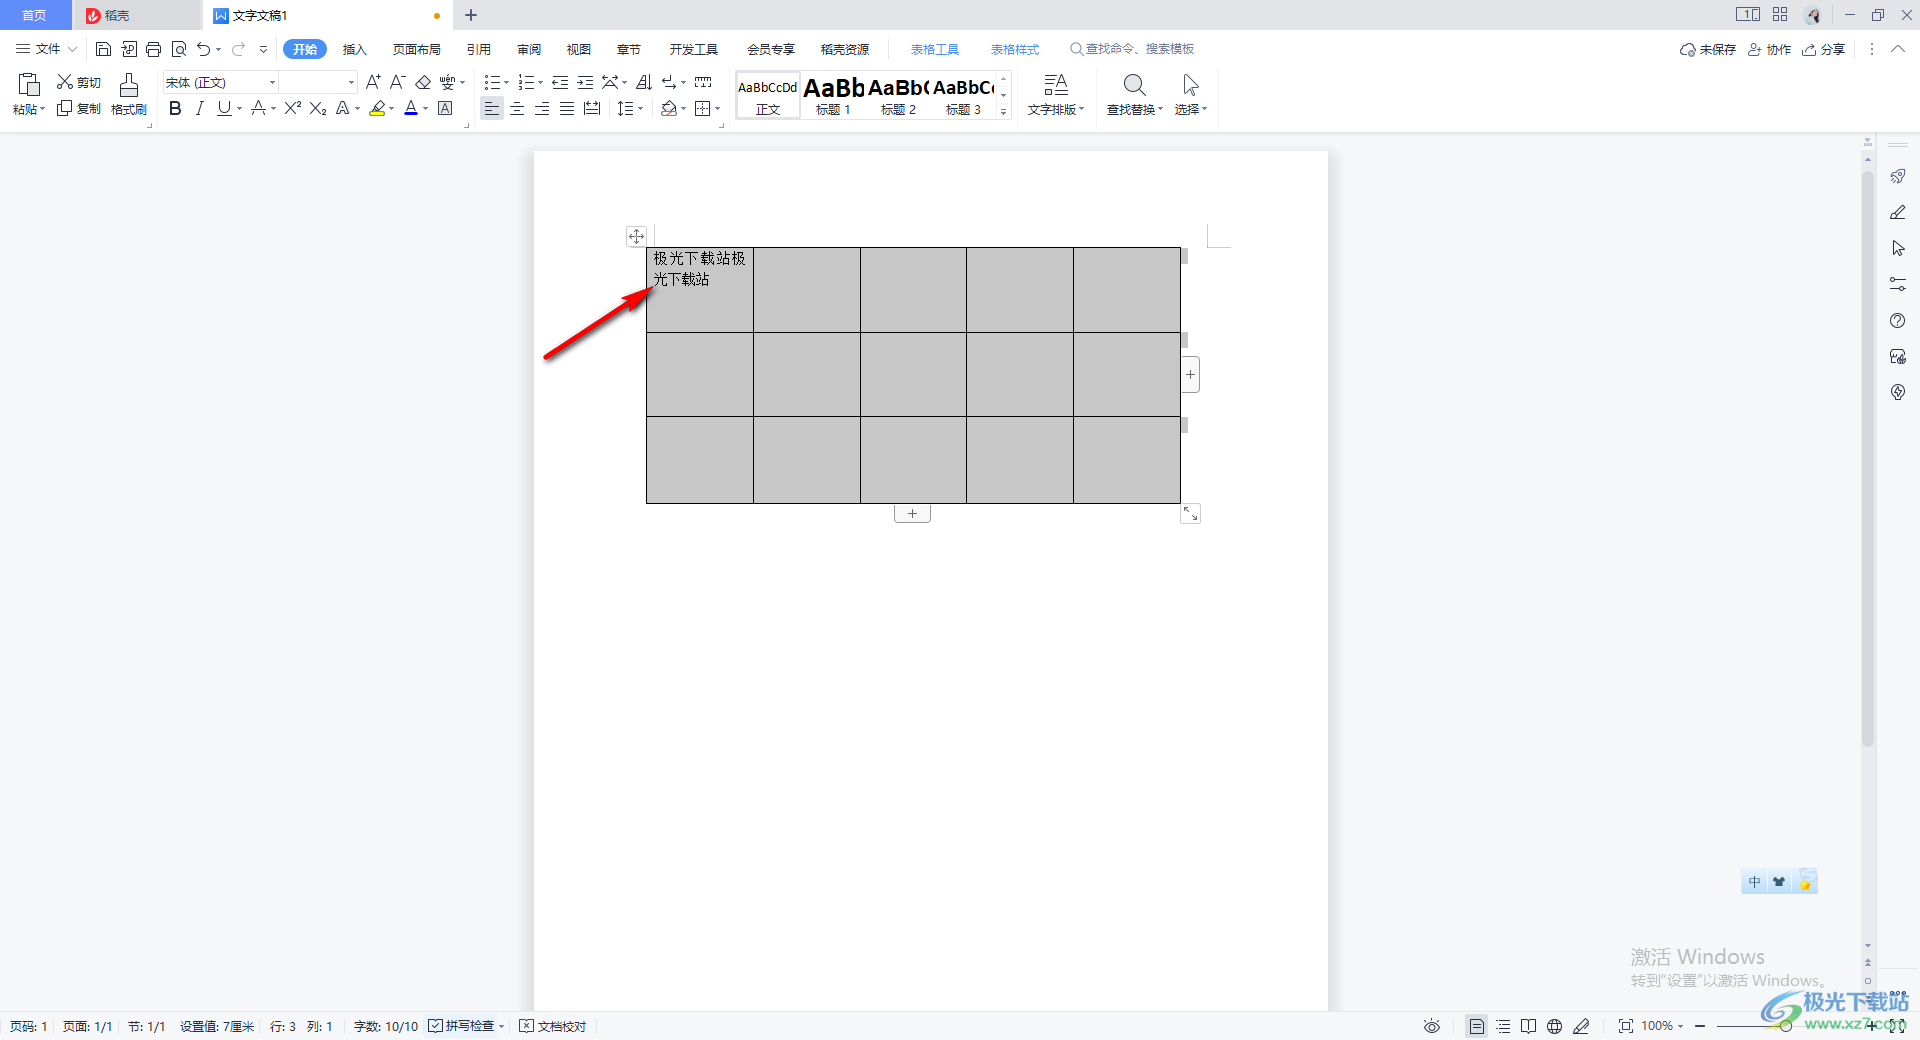The width and height of the screenshot is (1920, 1040).
Task: Click the undo arrow icon
Action: pyautogui.click(x=203, y=49)
